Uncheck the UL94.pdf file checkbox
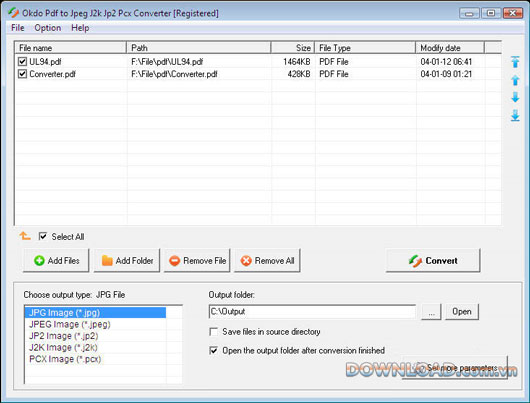This screenshot has width=530, height=403. click(22, 62)
